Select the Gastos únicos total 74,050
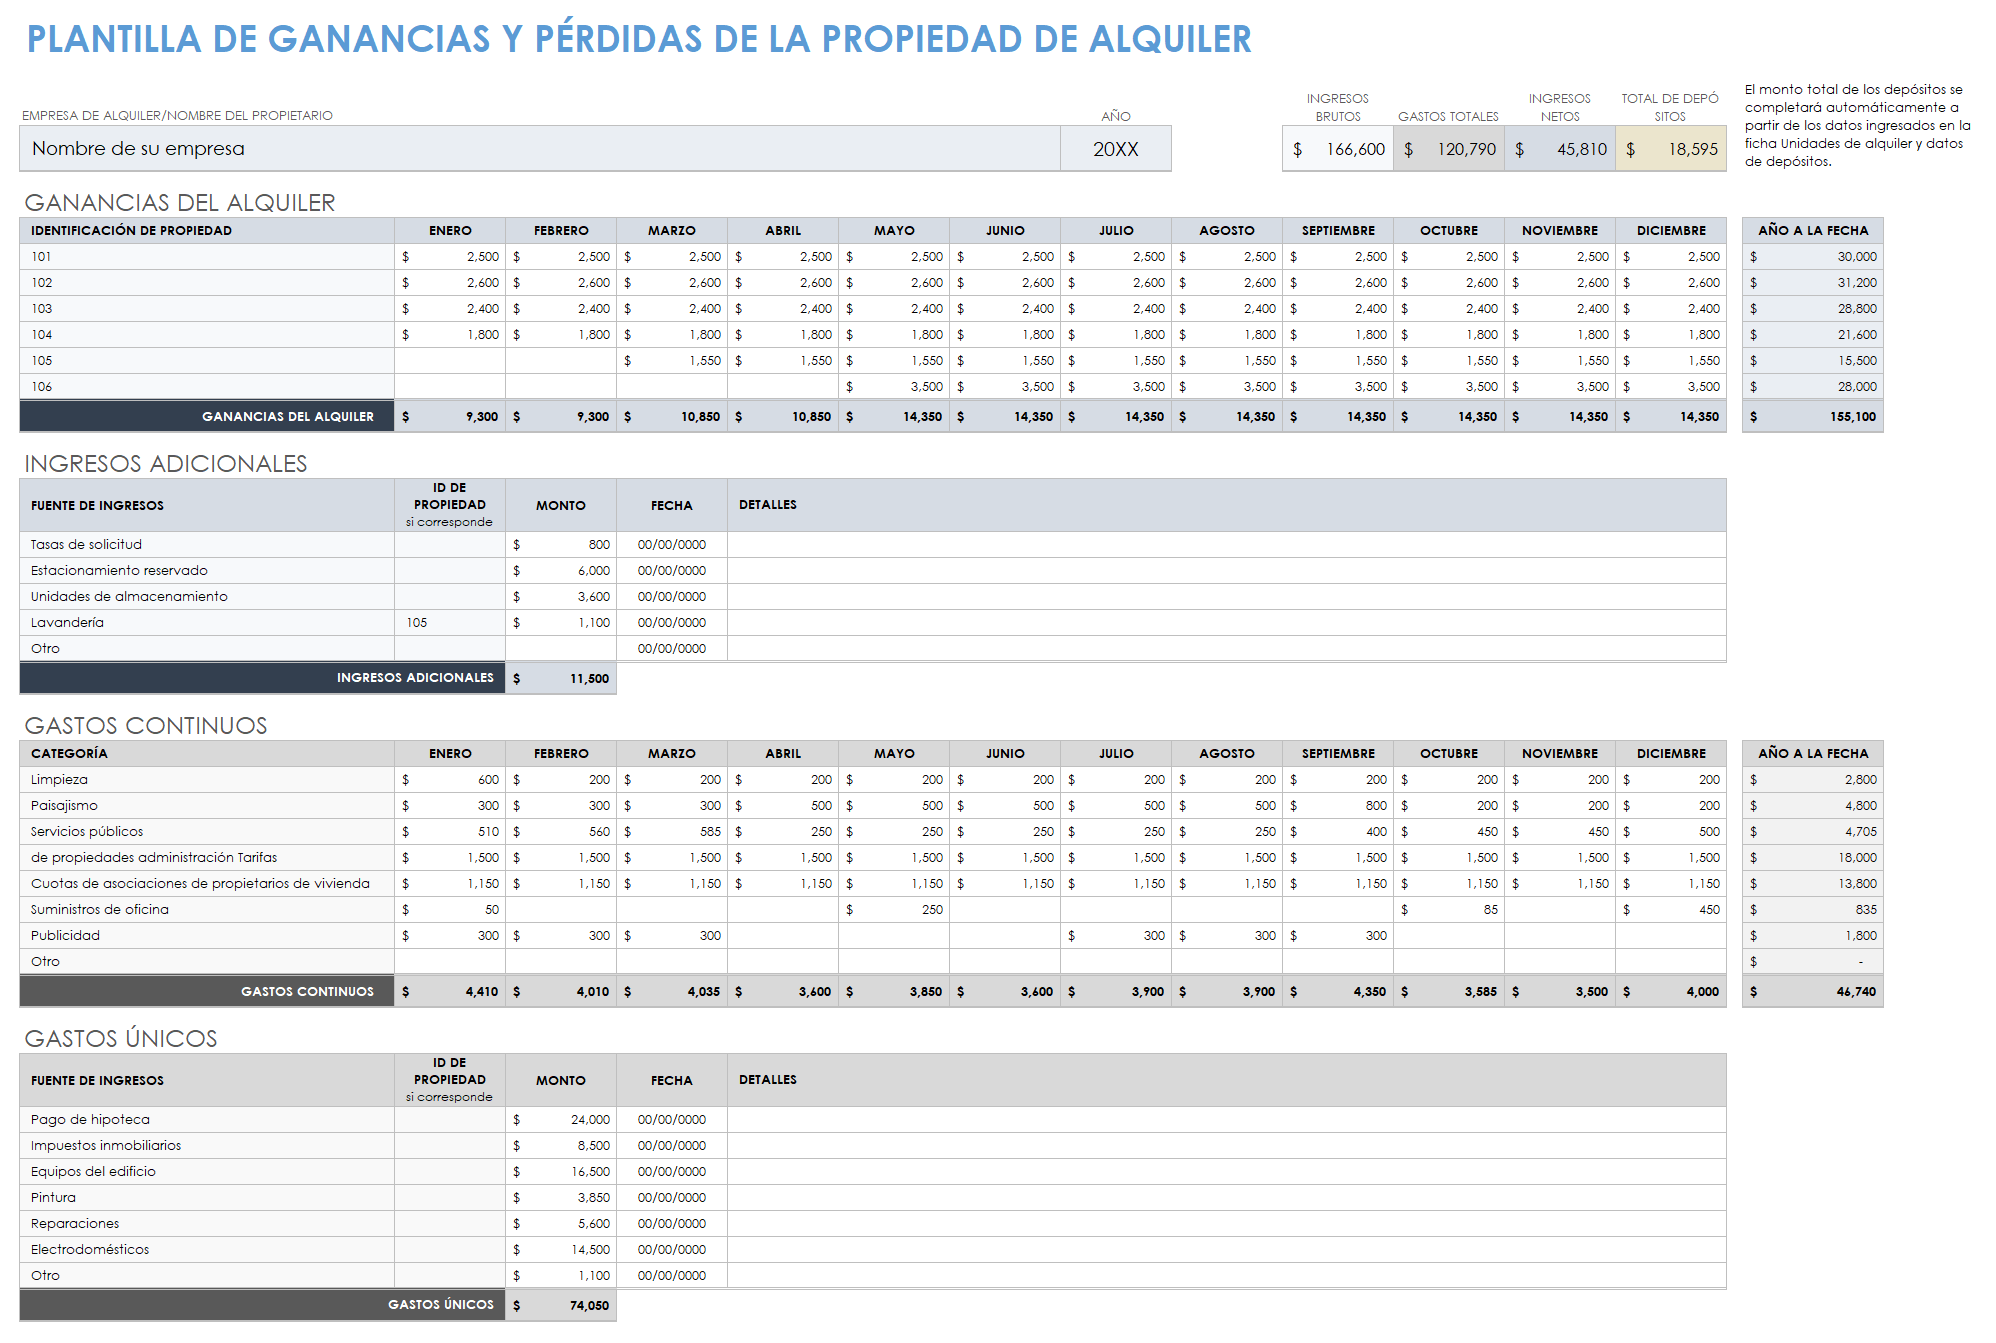This screenshot has width=1996, height=1343. tap(561, 1305)
